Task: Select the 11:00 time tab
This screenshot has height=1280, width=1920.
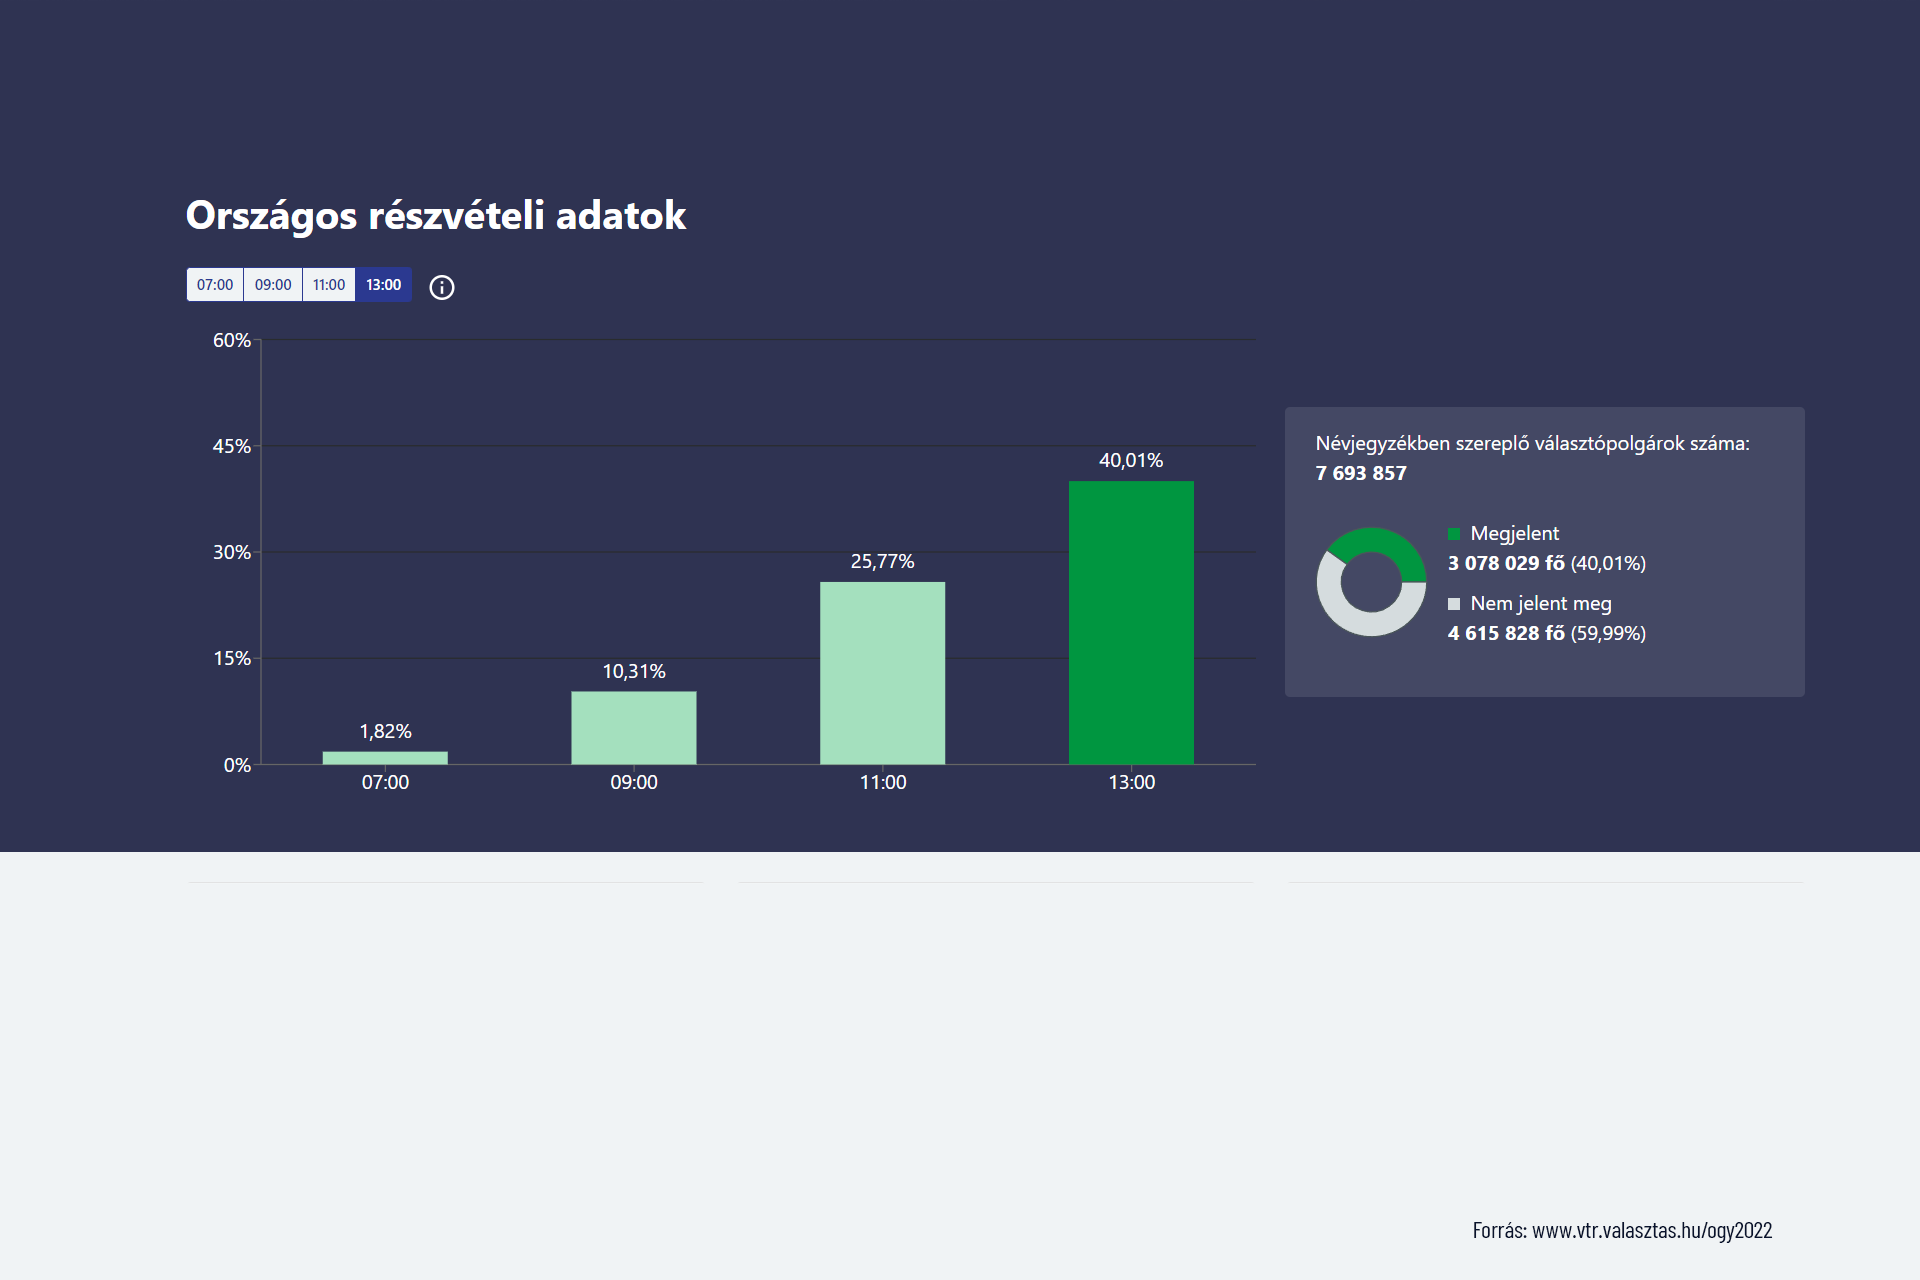Action: click(x=329, y=285)
